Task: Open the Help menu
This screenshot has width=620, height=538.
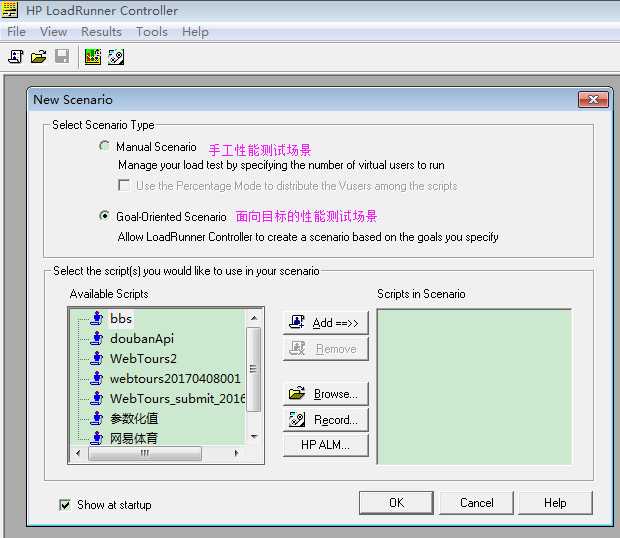Action: coord(195,32)
